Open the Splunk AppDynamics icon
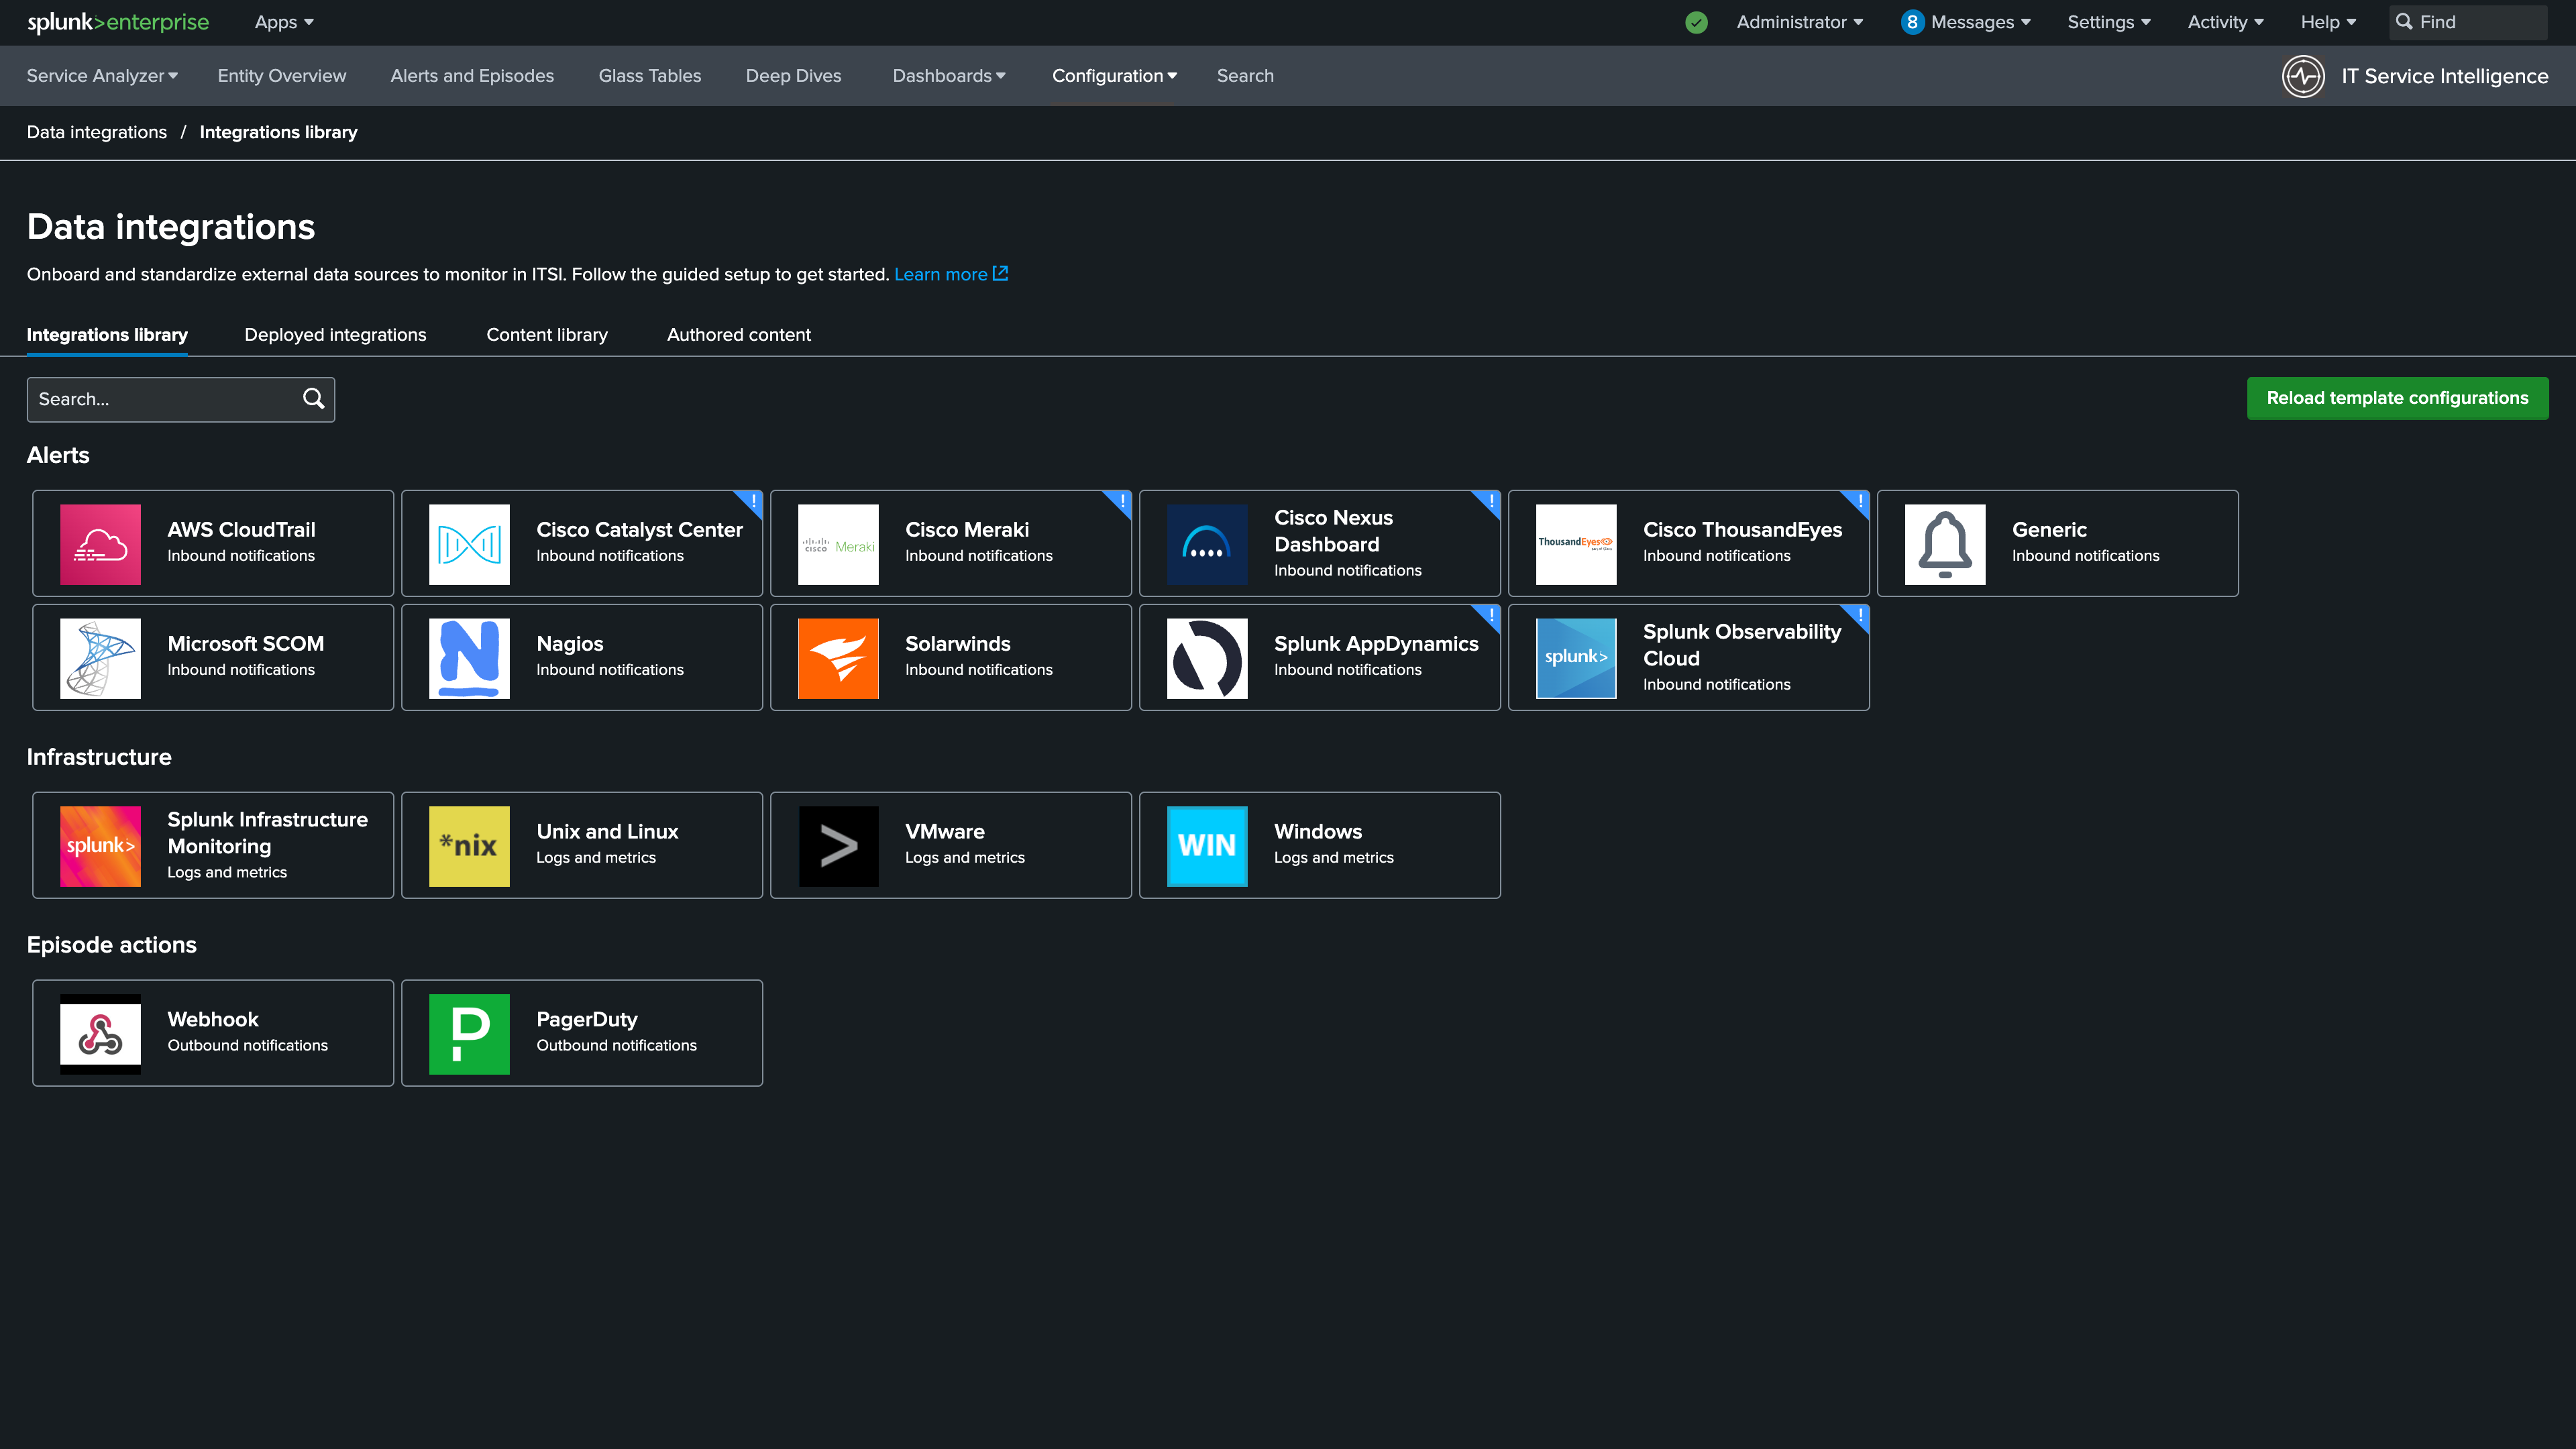2576x1449 pixels. [1207, 658]
